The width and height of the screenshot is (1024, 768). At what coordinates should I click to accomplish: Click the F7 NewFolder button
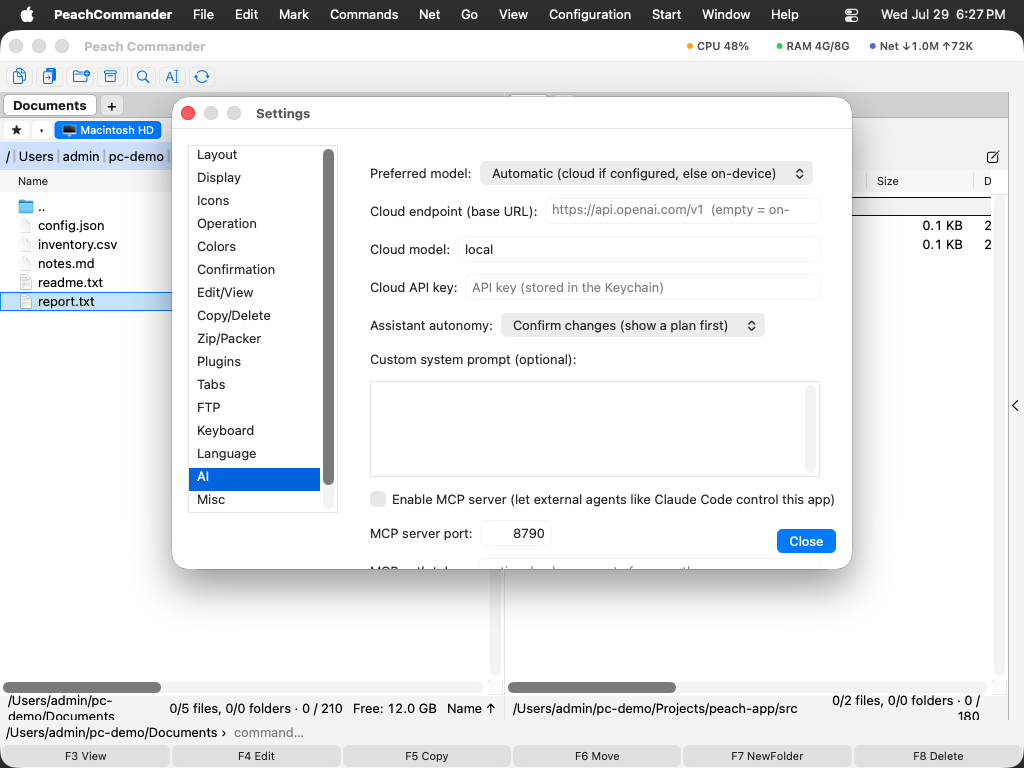767,756
